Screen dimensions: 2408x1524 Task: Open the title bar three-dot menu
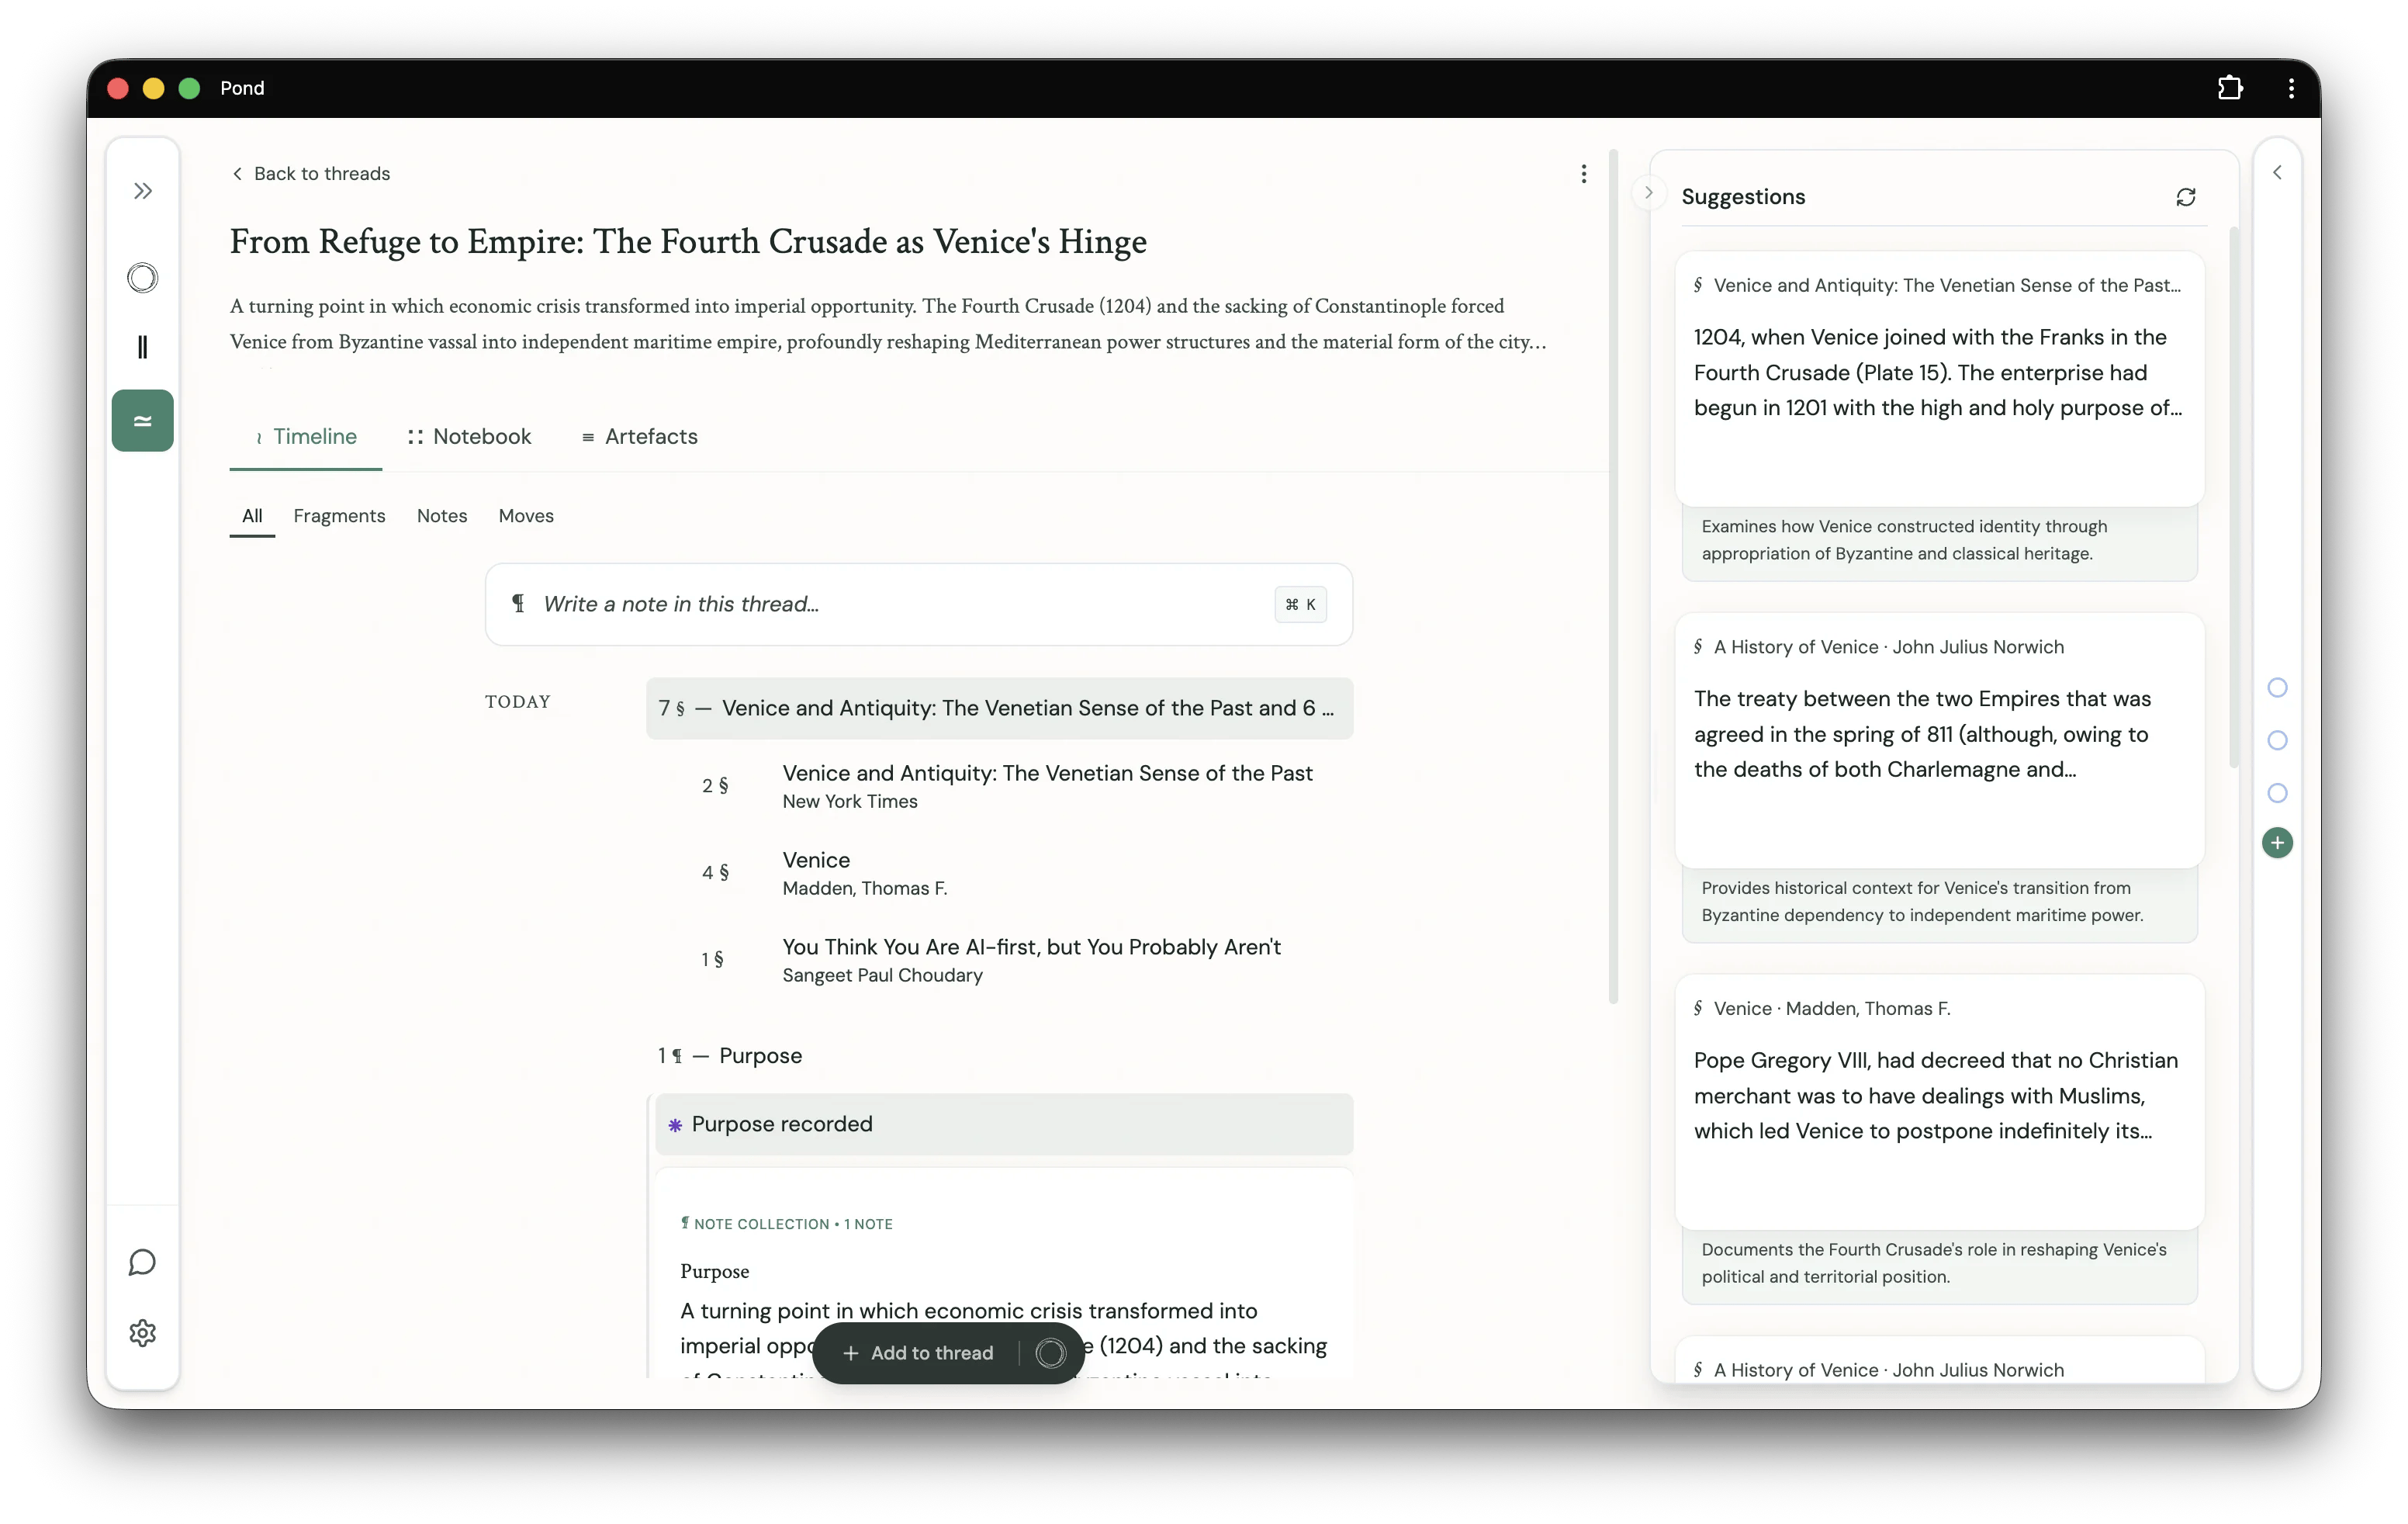tap(2291, 88)
